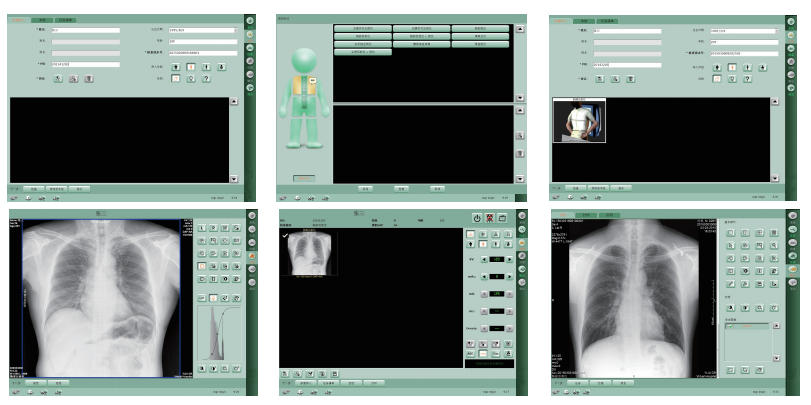Decrease the Density value in exposure panel

pyautogui.click(x=484, y=328)
